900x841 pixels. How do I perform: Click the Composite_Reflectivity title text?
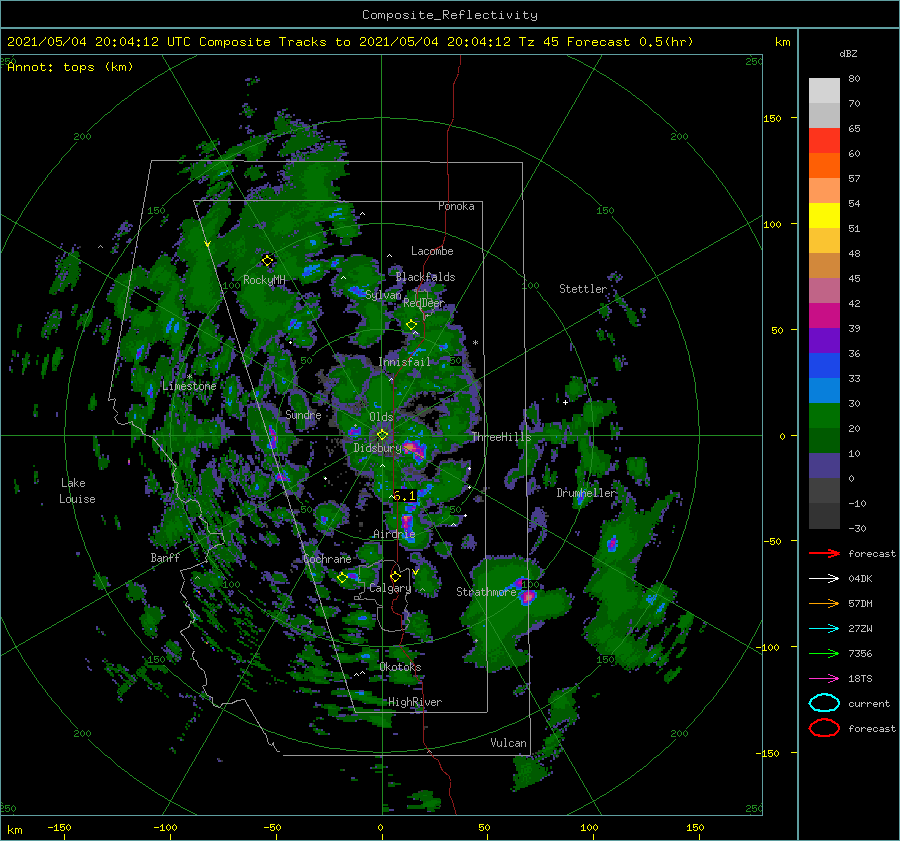tap(450, 15)
